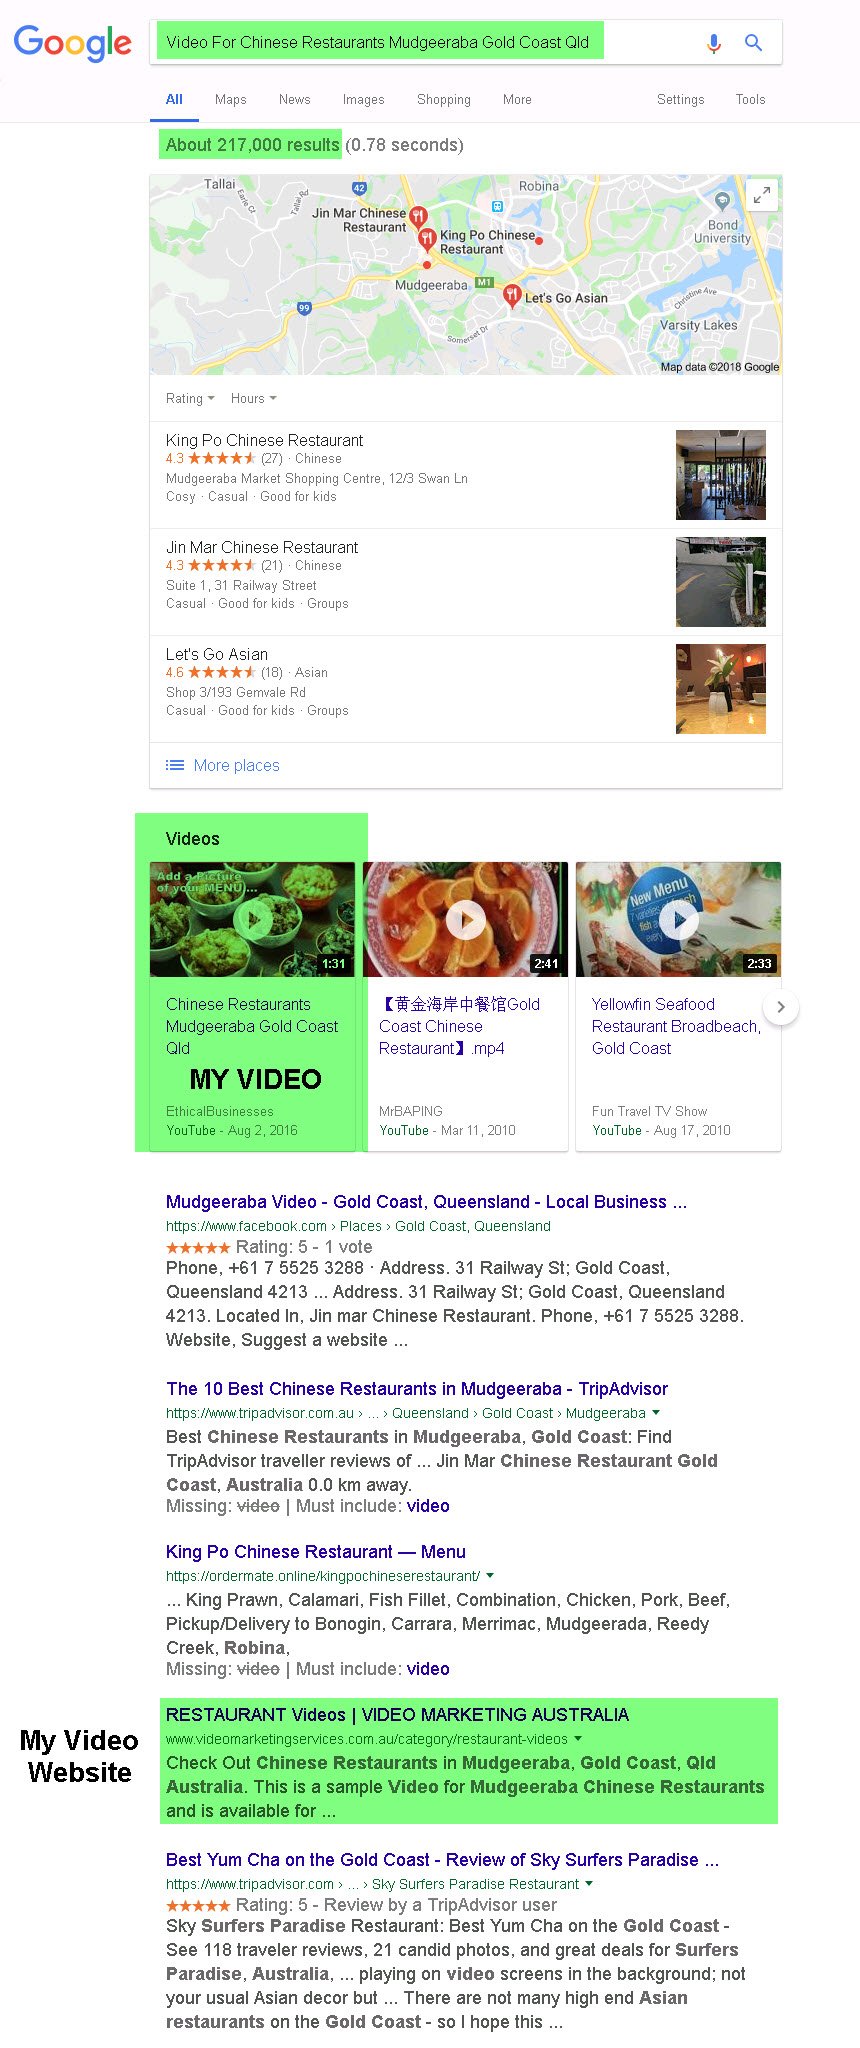The height and width of the screenshot is (2048, 860).
Task: Click the Jin Mar Chinese Restaurant map pin
Action: tap(419, 216)
